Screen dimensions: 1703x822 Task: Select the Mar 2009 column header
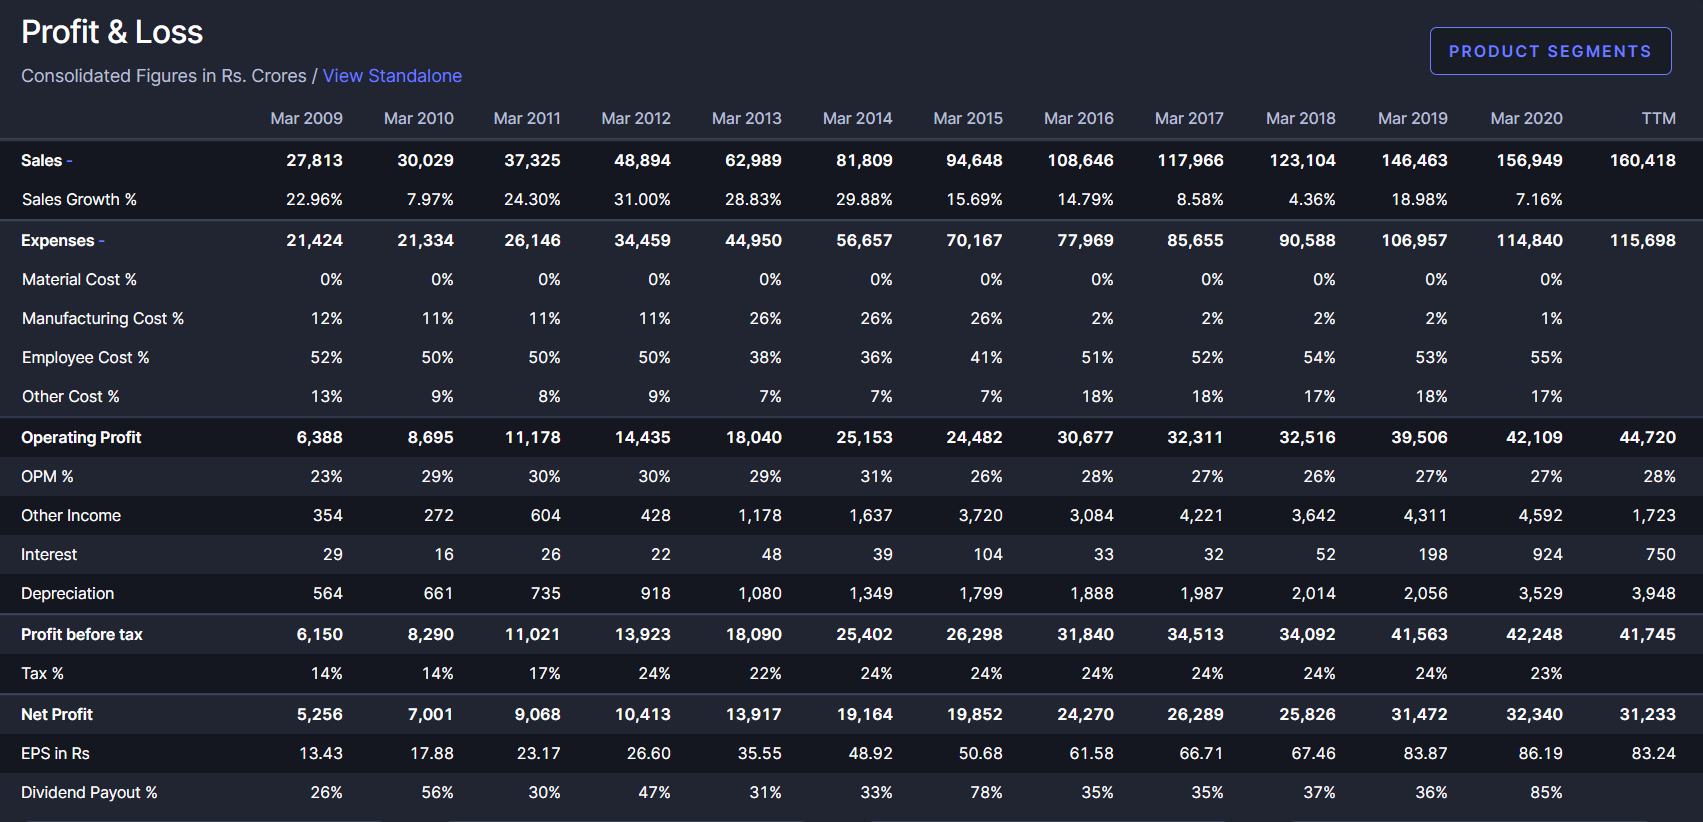[306, 118]
